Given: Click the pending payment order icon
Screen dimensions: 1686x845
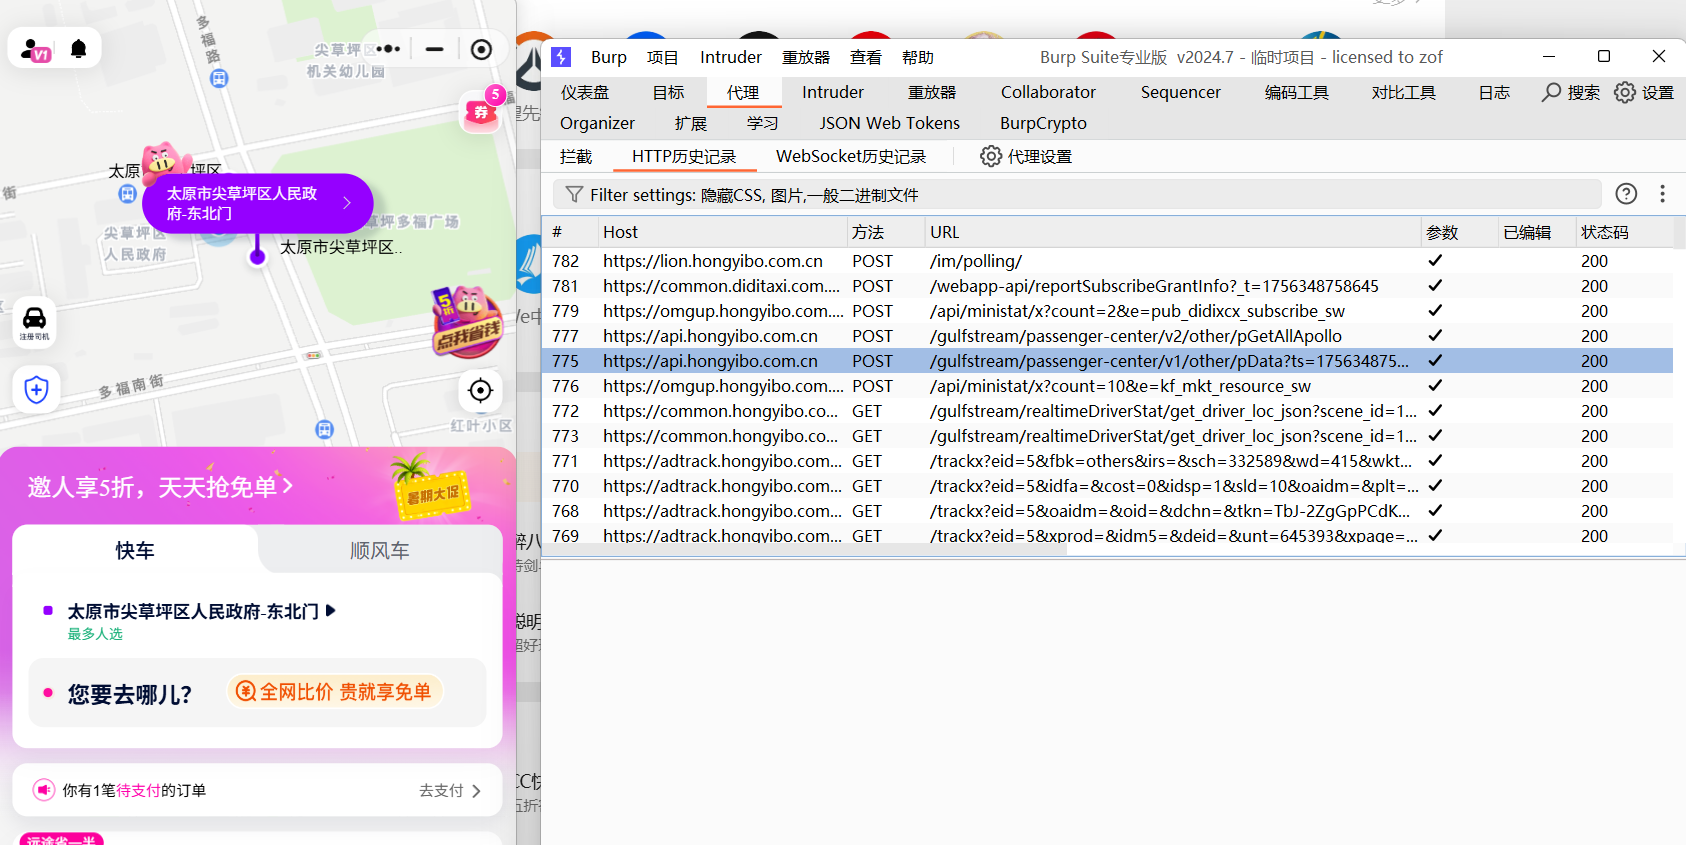Looking at the screenshot, I should (44, 790).
